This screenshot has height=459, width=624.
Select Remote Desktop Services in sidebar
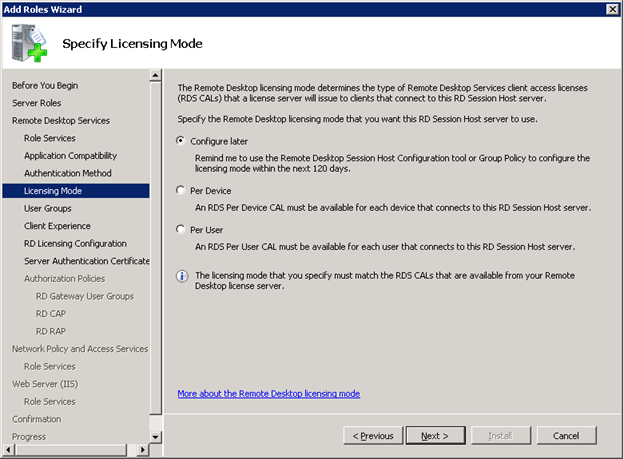[61, 121]
